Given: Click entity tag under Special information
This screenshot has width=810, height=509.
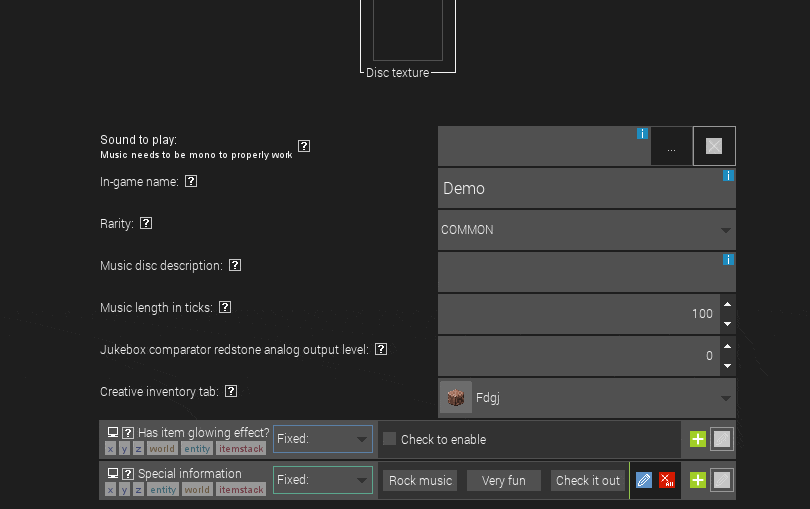Looking at the screenshot, I should pos(163,489).
